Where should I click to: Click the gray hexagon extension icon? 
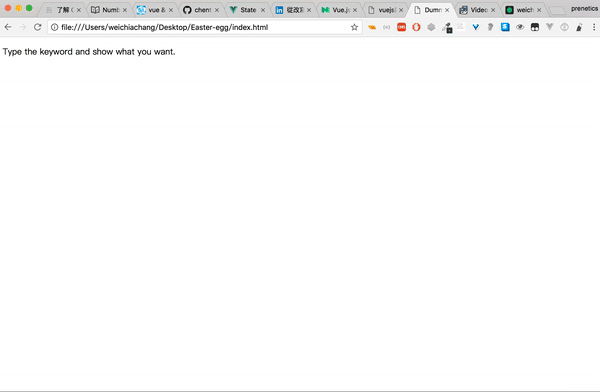click(431, 27)
